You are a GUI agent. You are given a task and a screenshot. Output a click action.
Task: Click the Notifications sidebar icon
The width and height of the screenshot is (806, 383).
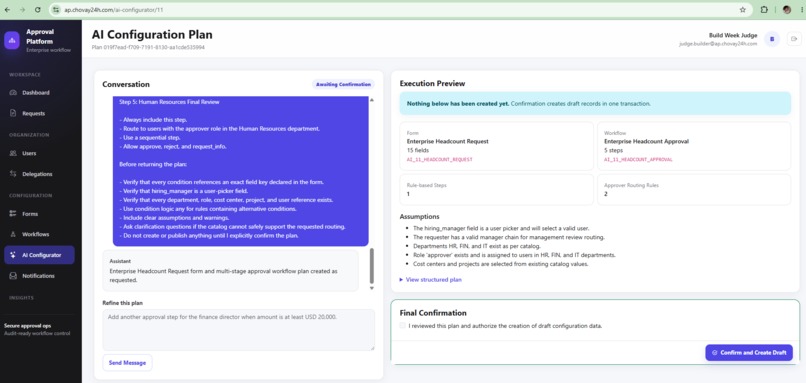click(x=13, y=276)
